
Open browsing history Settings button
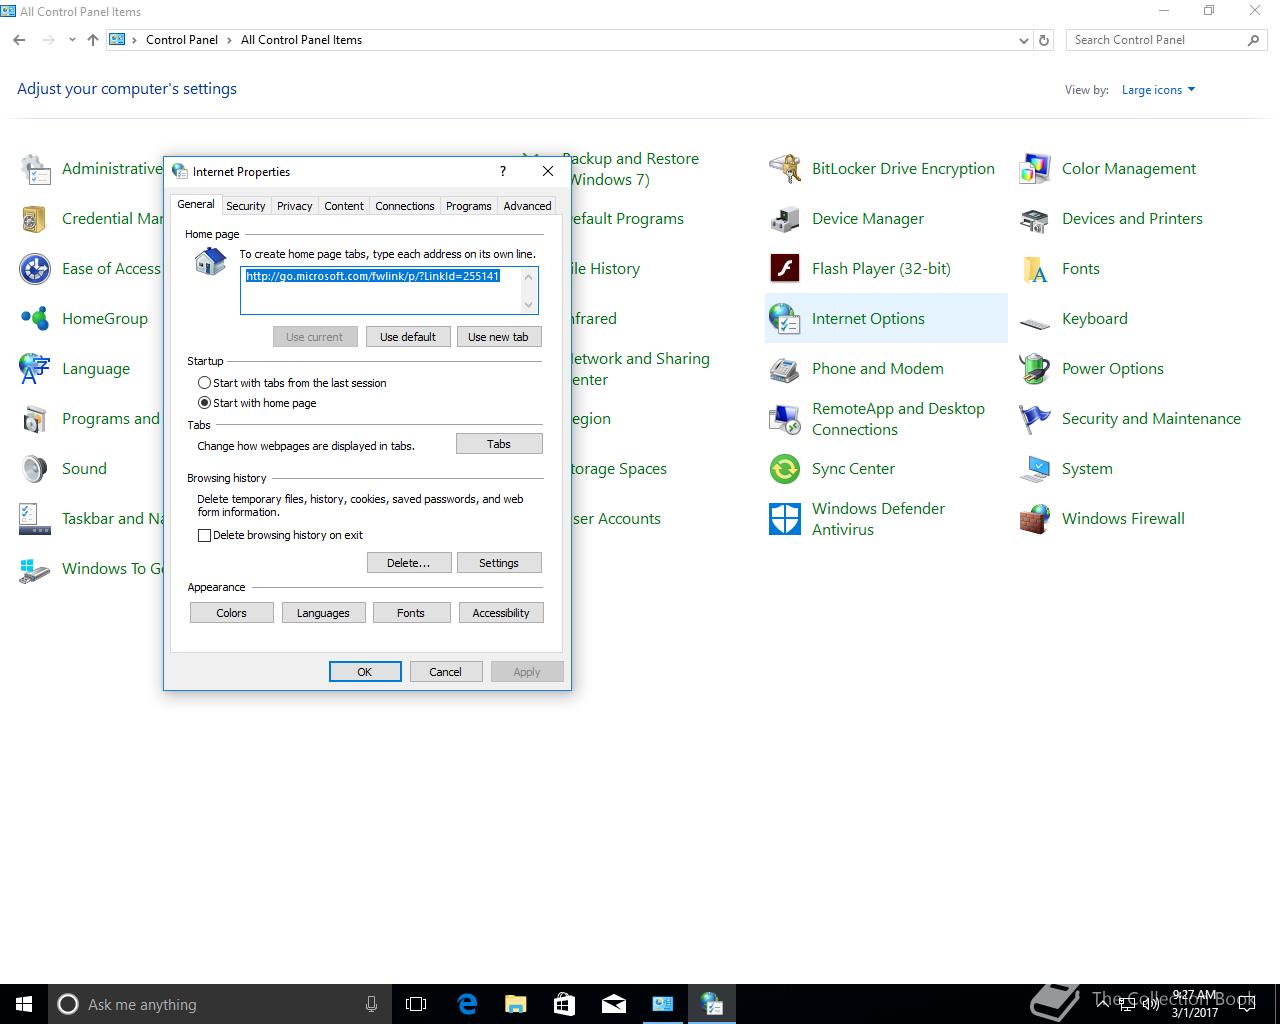click(x=499, y=563)
